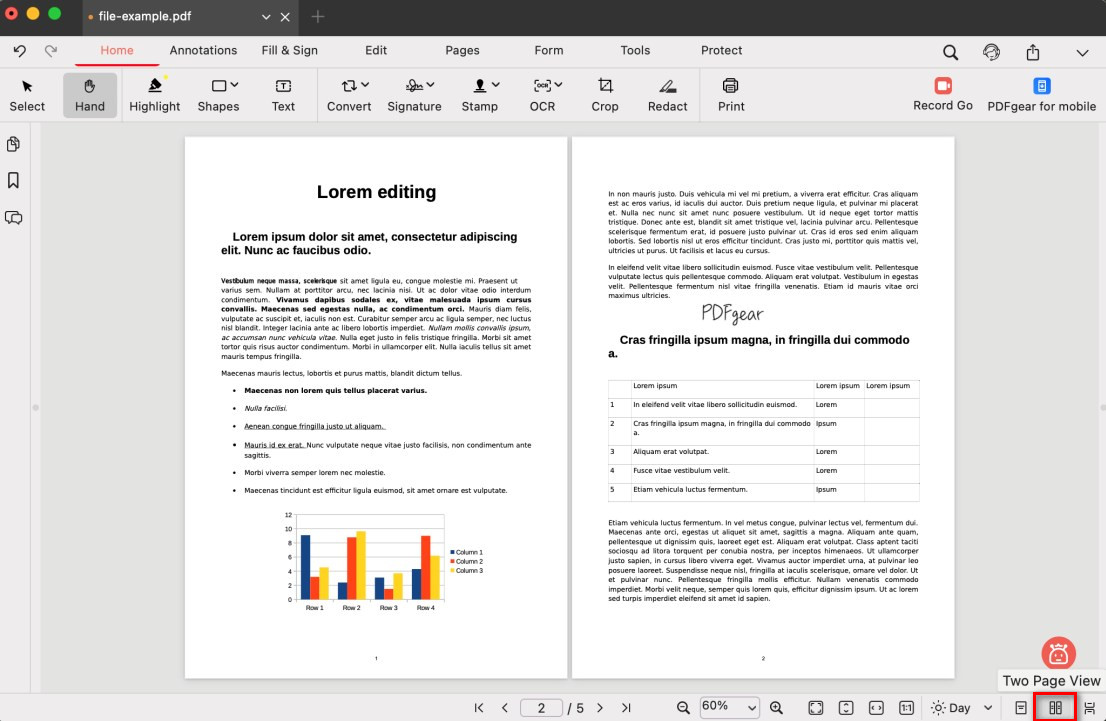1106x721 pixels.
Task: Launch the Record Go screen recorder
Action: 942,95
